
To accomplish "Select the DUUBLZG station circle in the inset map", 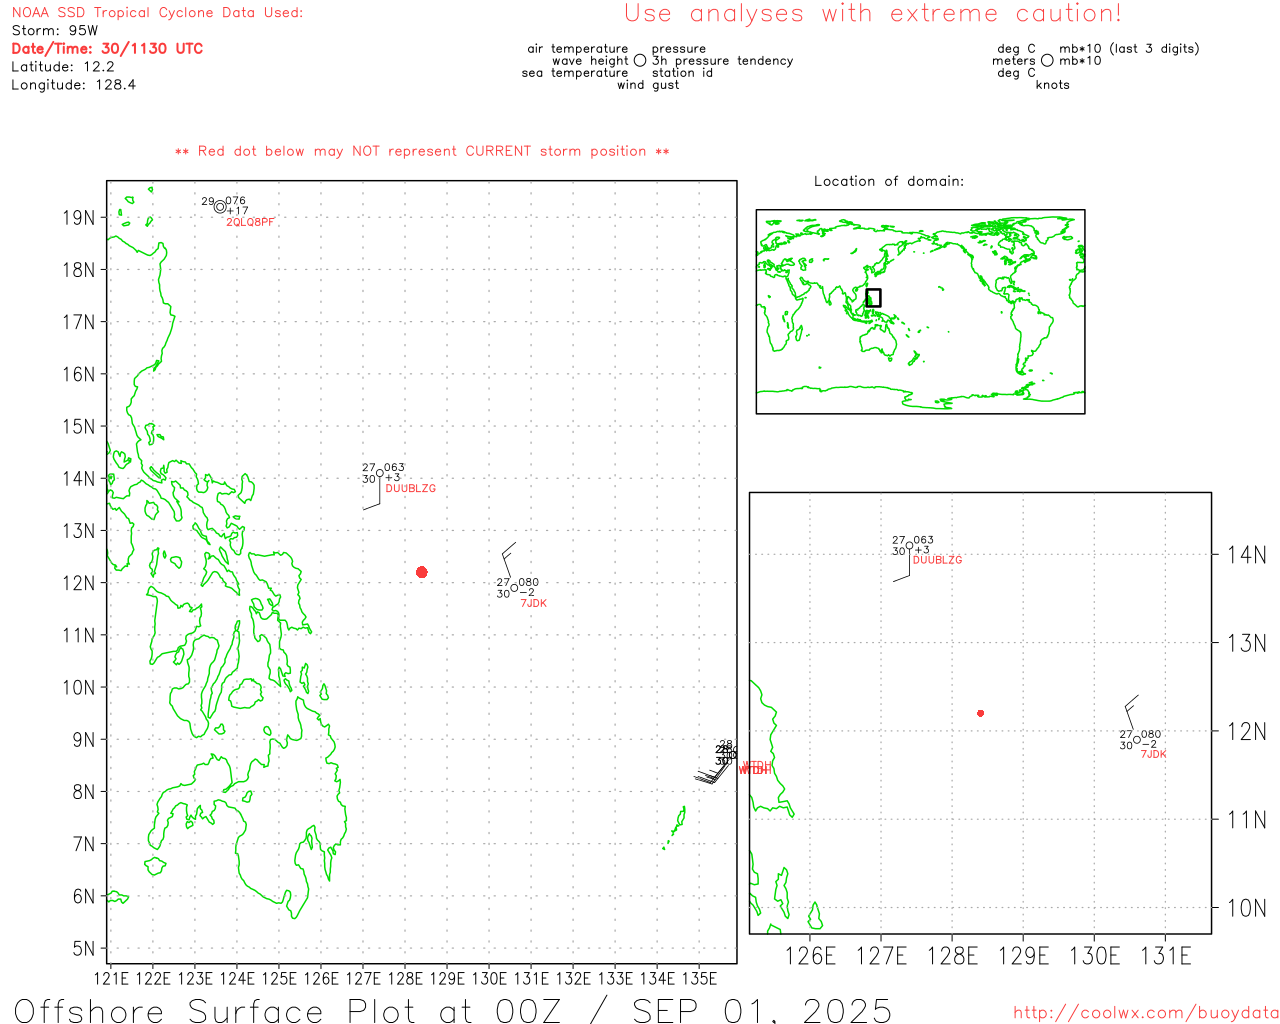I will coord(909,546).
